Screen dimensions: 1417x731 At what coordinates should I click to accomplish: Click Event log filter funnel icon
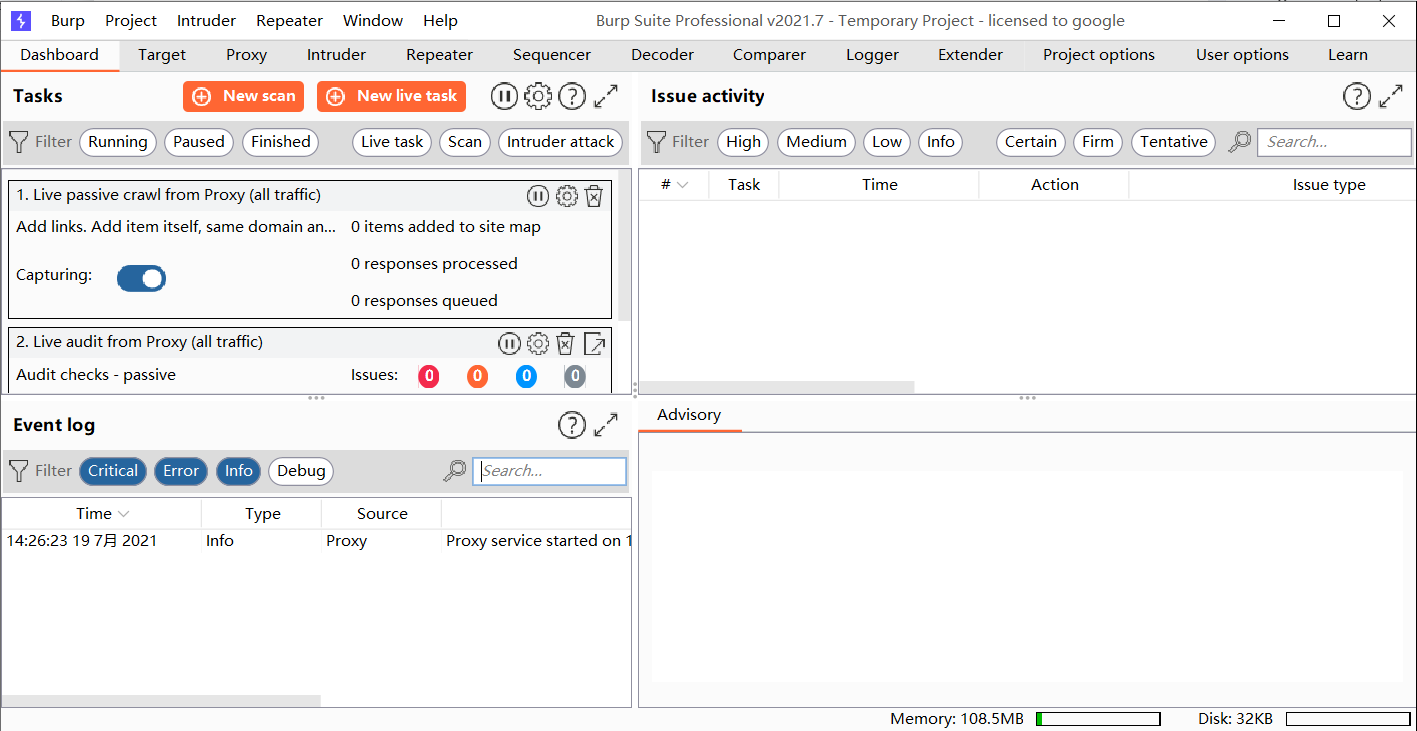coord(18,471)
